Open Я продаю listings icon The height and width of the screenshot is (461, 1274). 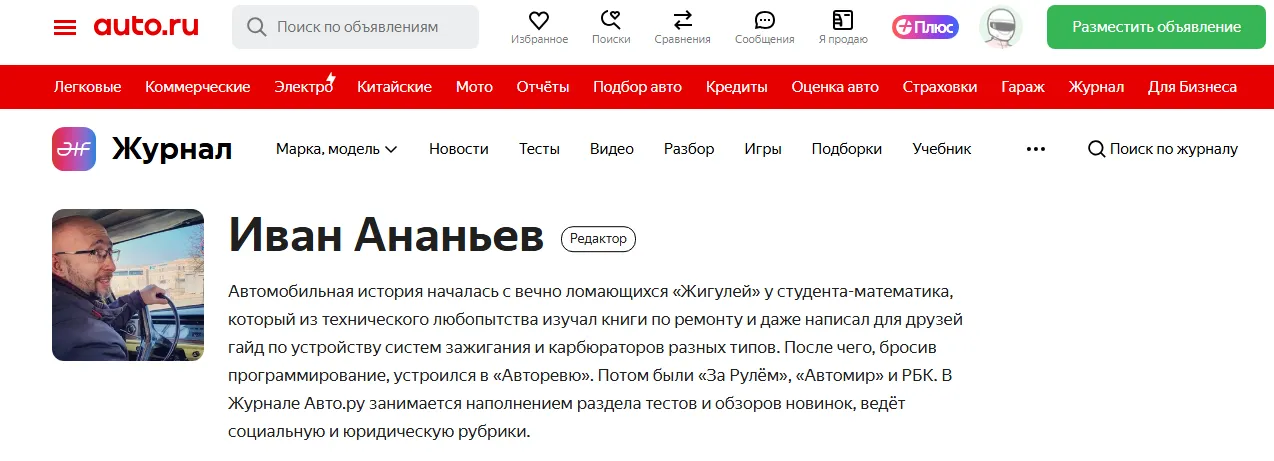(843, 20)
